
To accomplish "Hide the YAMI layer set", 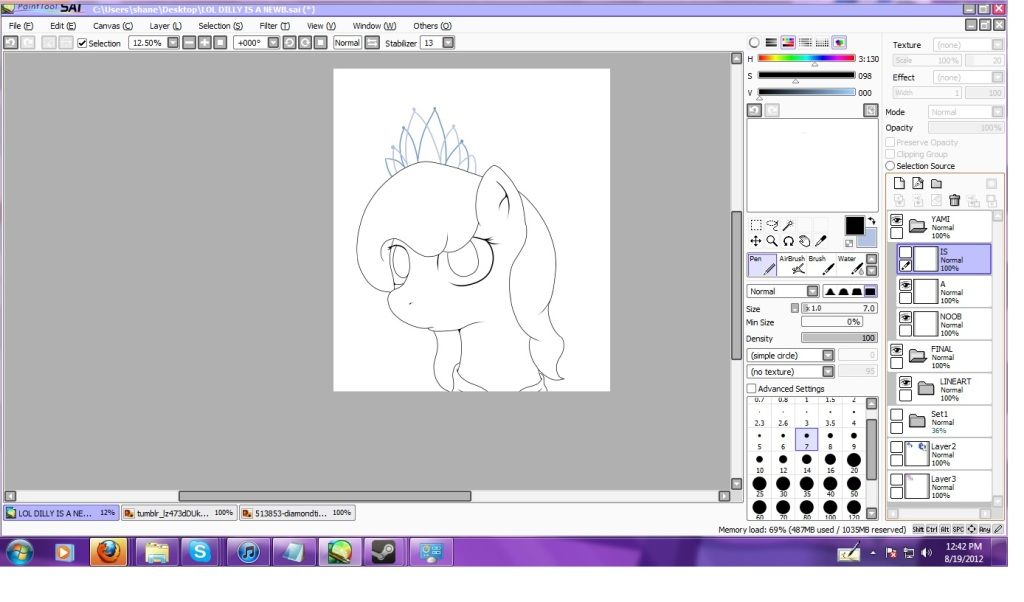I will click(897, 221).
